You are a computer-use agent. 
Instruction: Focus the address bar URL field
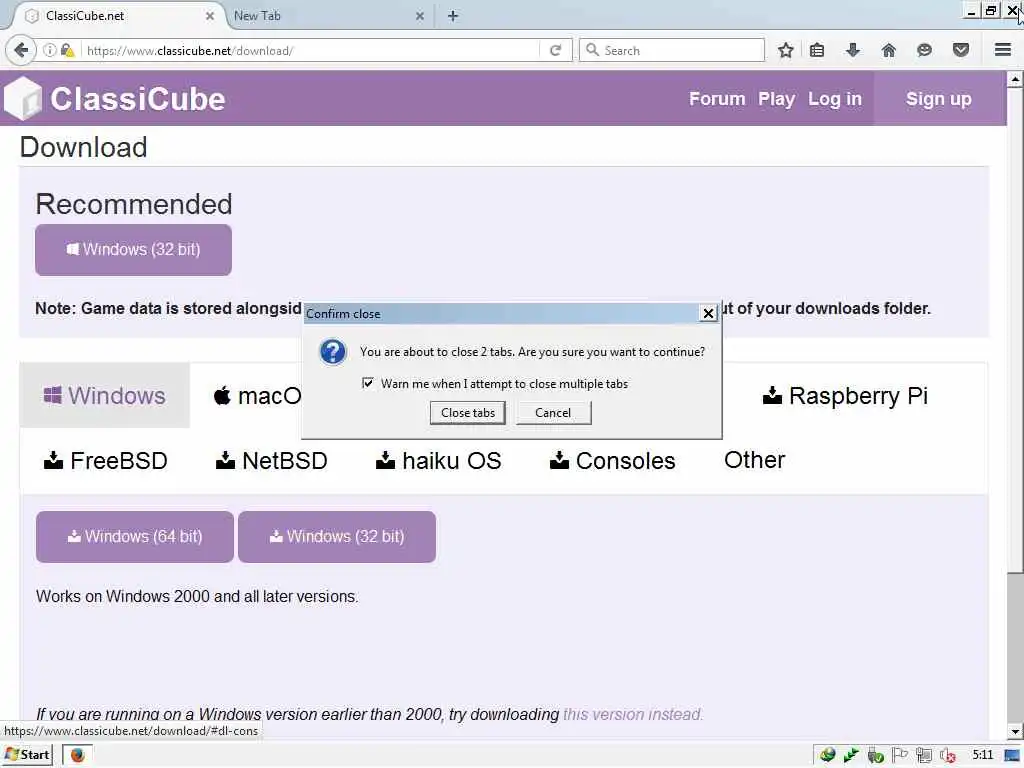(311, 50)
